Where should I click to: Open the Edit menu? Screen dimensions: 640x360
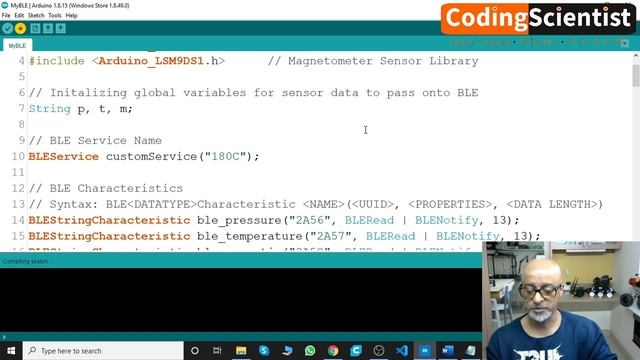coord(19,16)
